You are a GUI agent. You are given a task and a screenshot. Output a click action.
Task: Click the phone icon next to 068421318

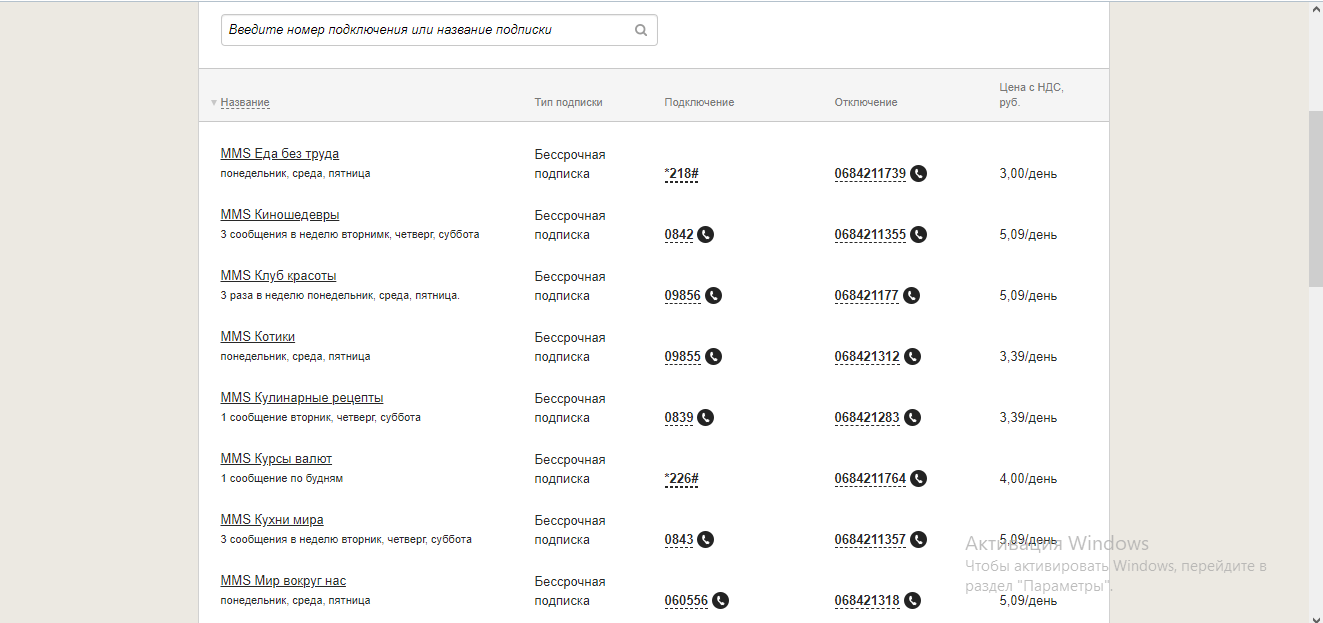[x=912, y=601]
